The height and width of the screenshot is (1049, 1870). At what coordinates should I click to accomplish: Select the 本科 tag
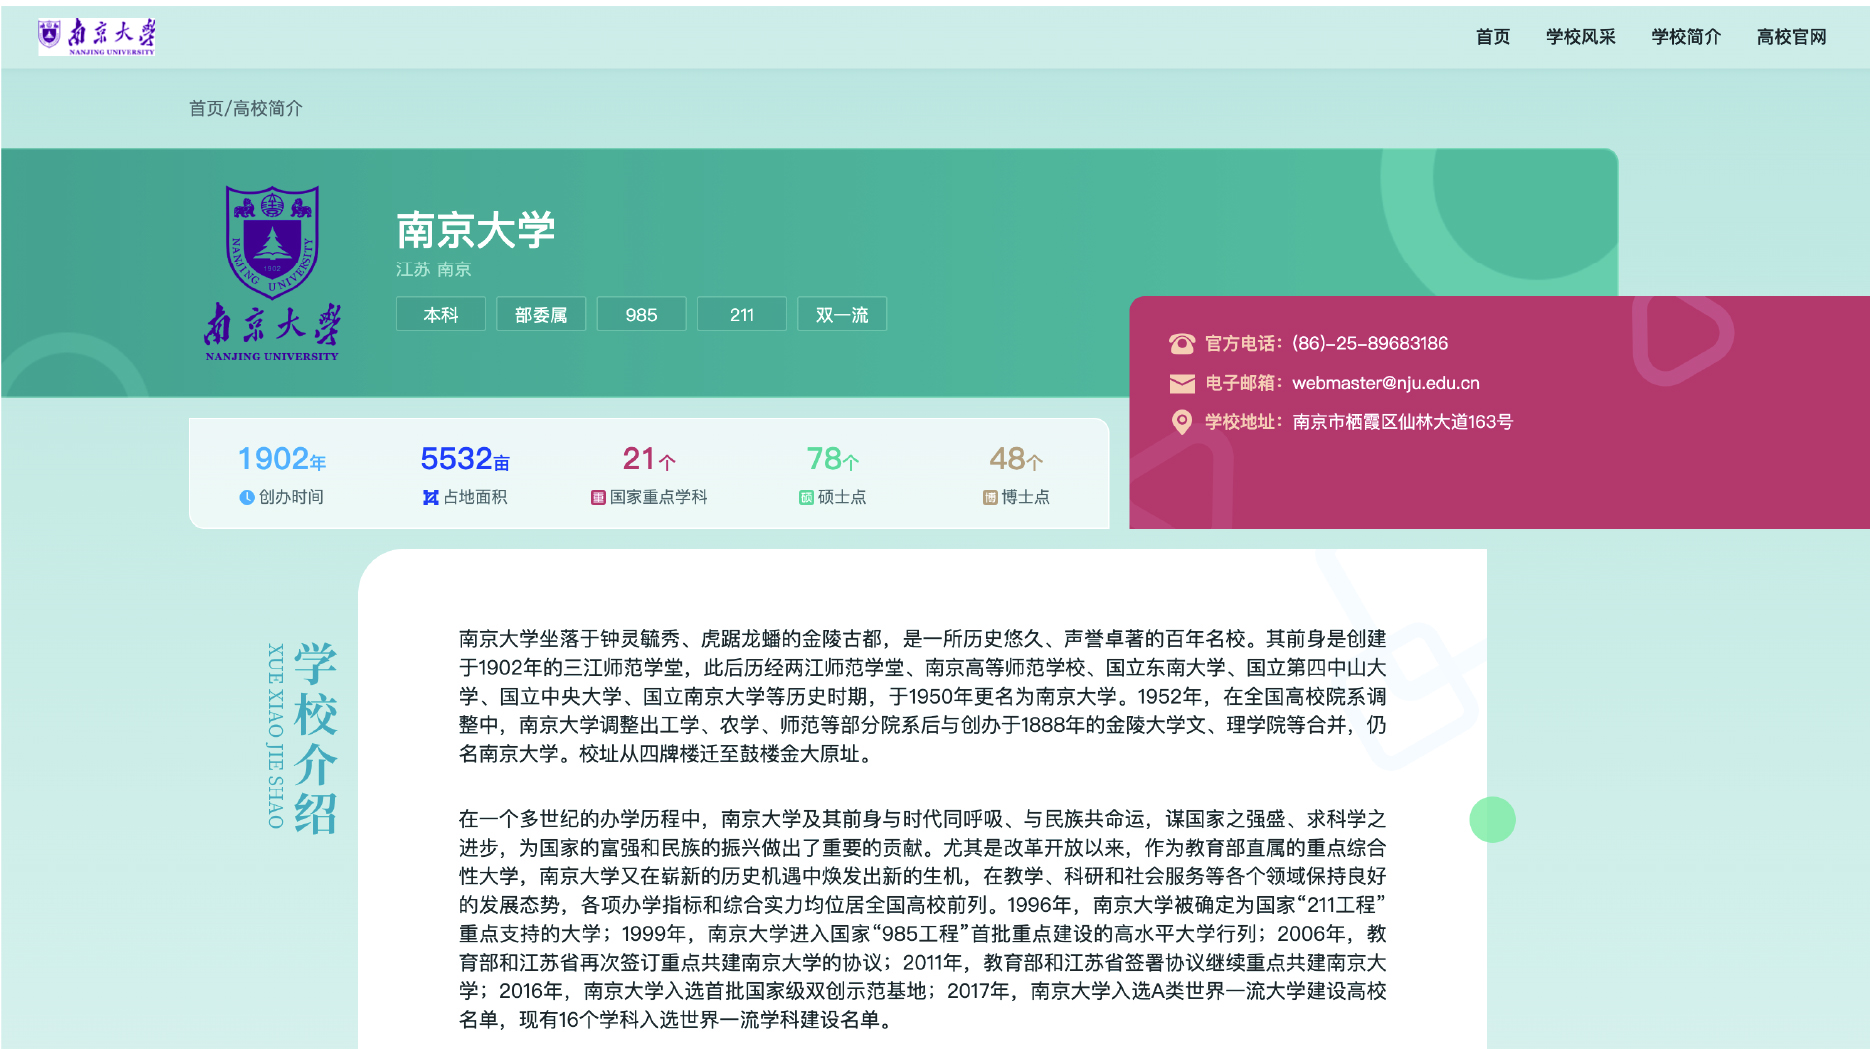coord(441,314)
